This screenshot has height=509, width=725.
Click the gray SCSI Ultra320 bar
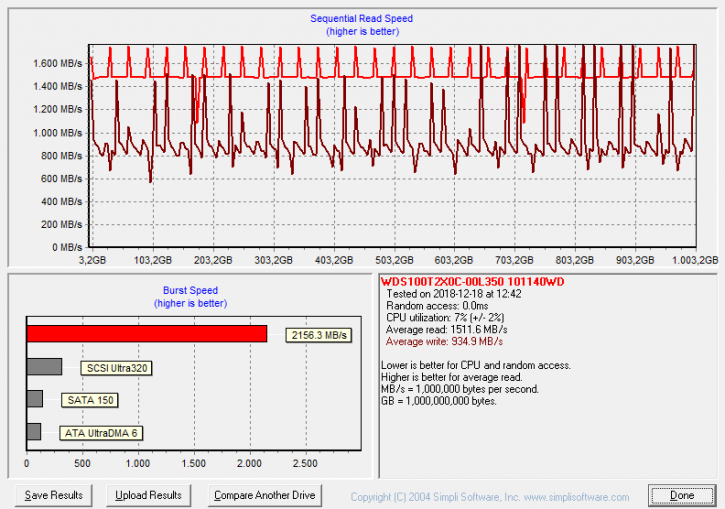coord(44,367)
